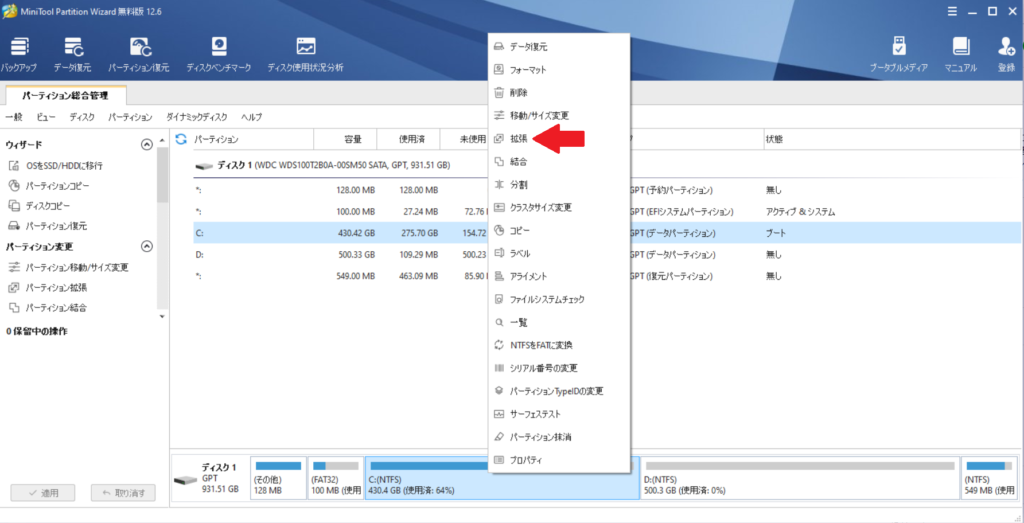
Task: Click 結合 in the context menu
Action: coord(558,161)
